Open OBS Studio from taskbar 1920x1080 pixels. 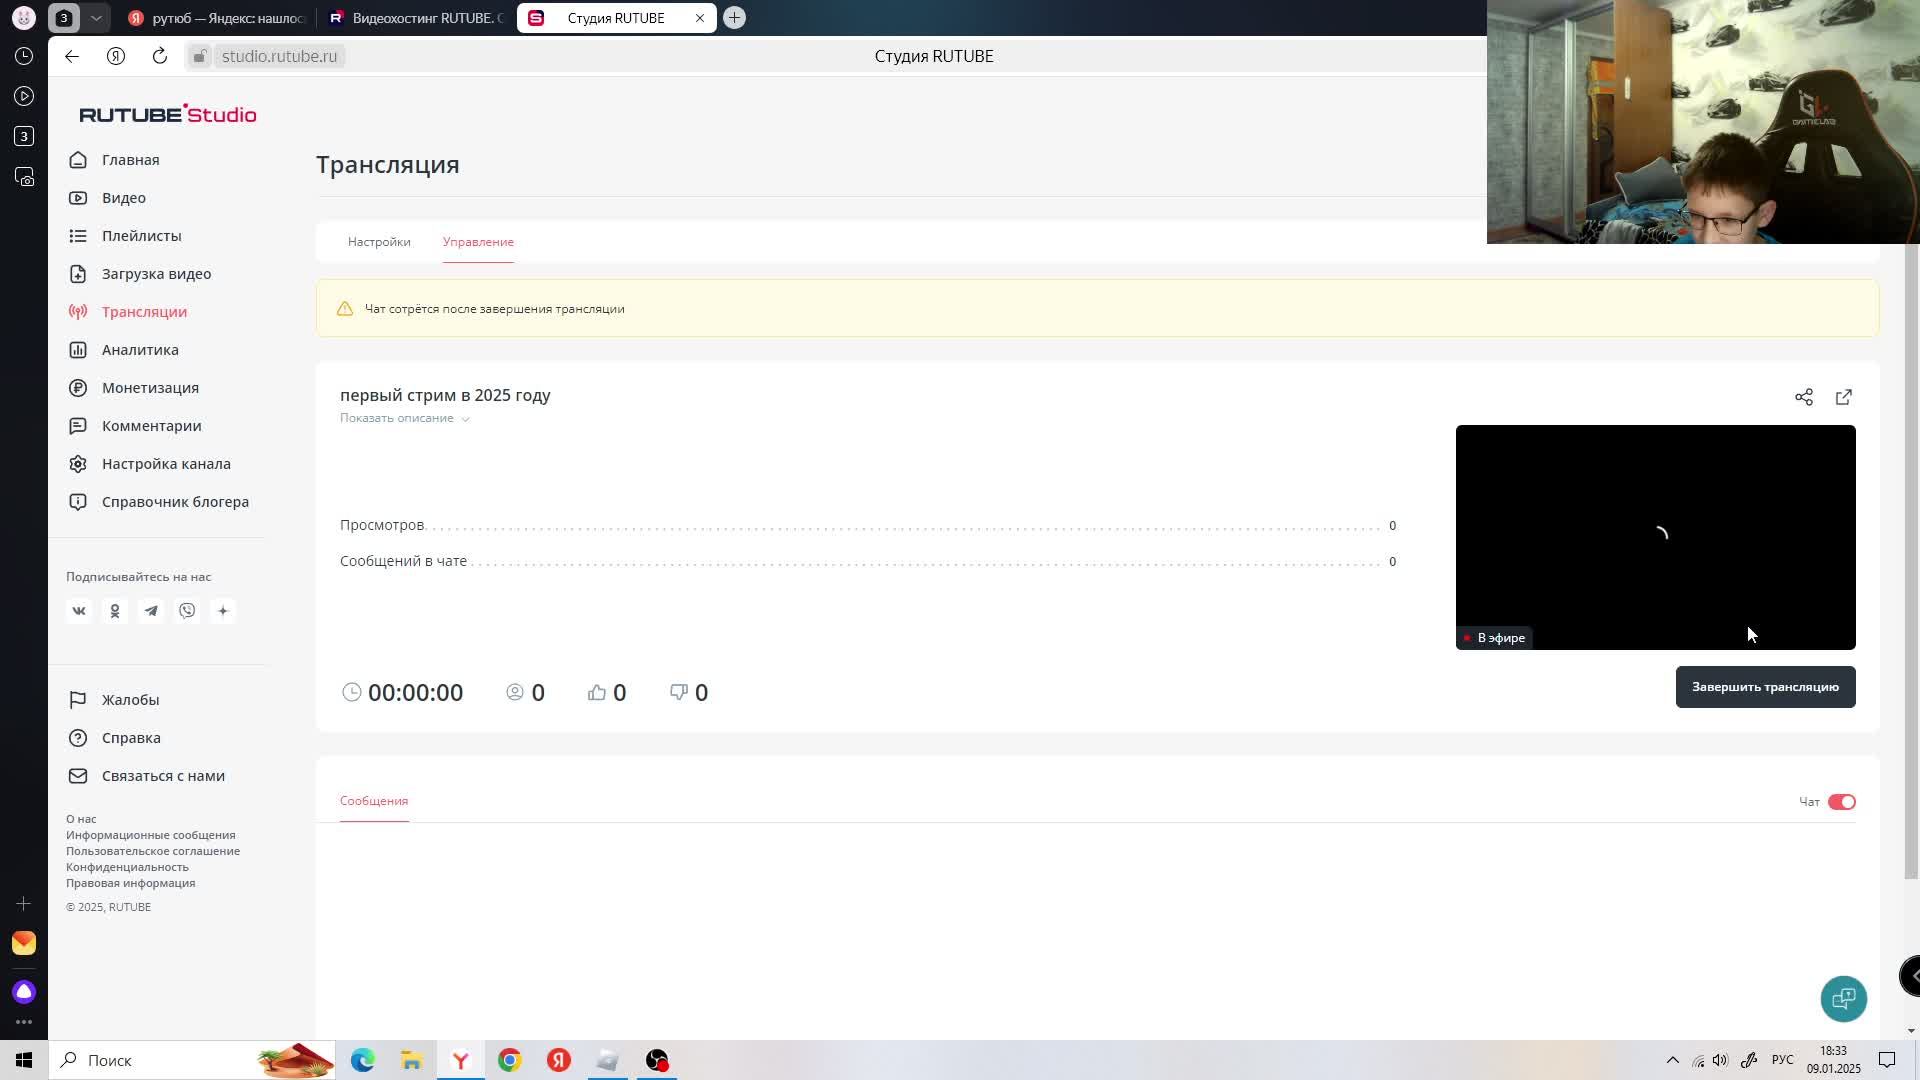tap(657, 1060)
